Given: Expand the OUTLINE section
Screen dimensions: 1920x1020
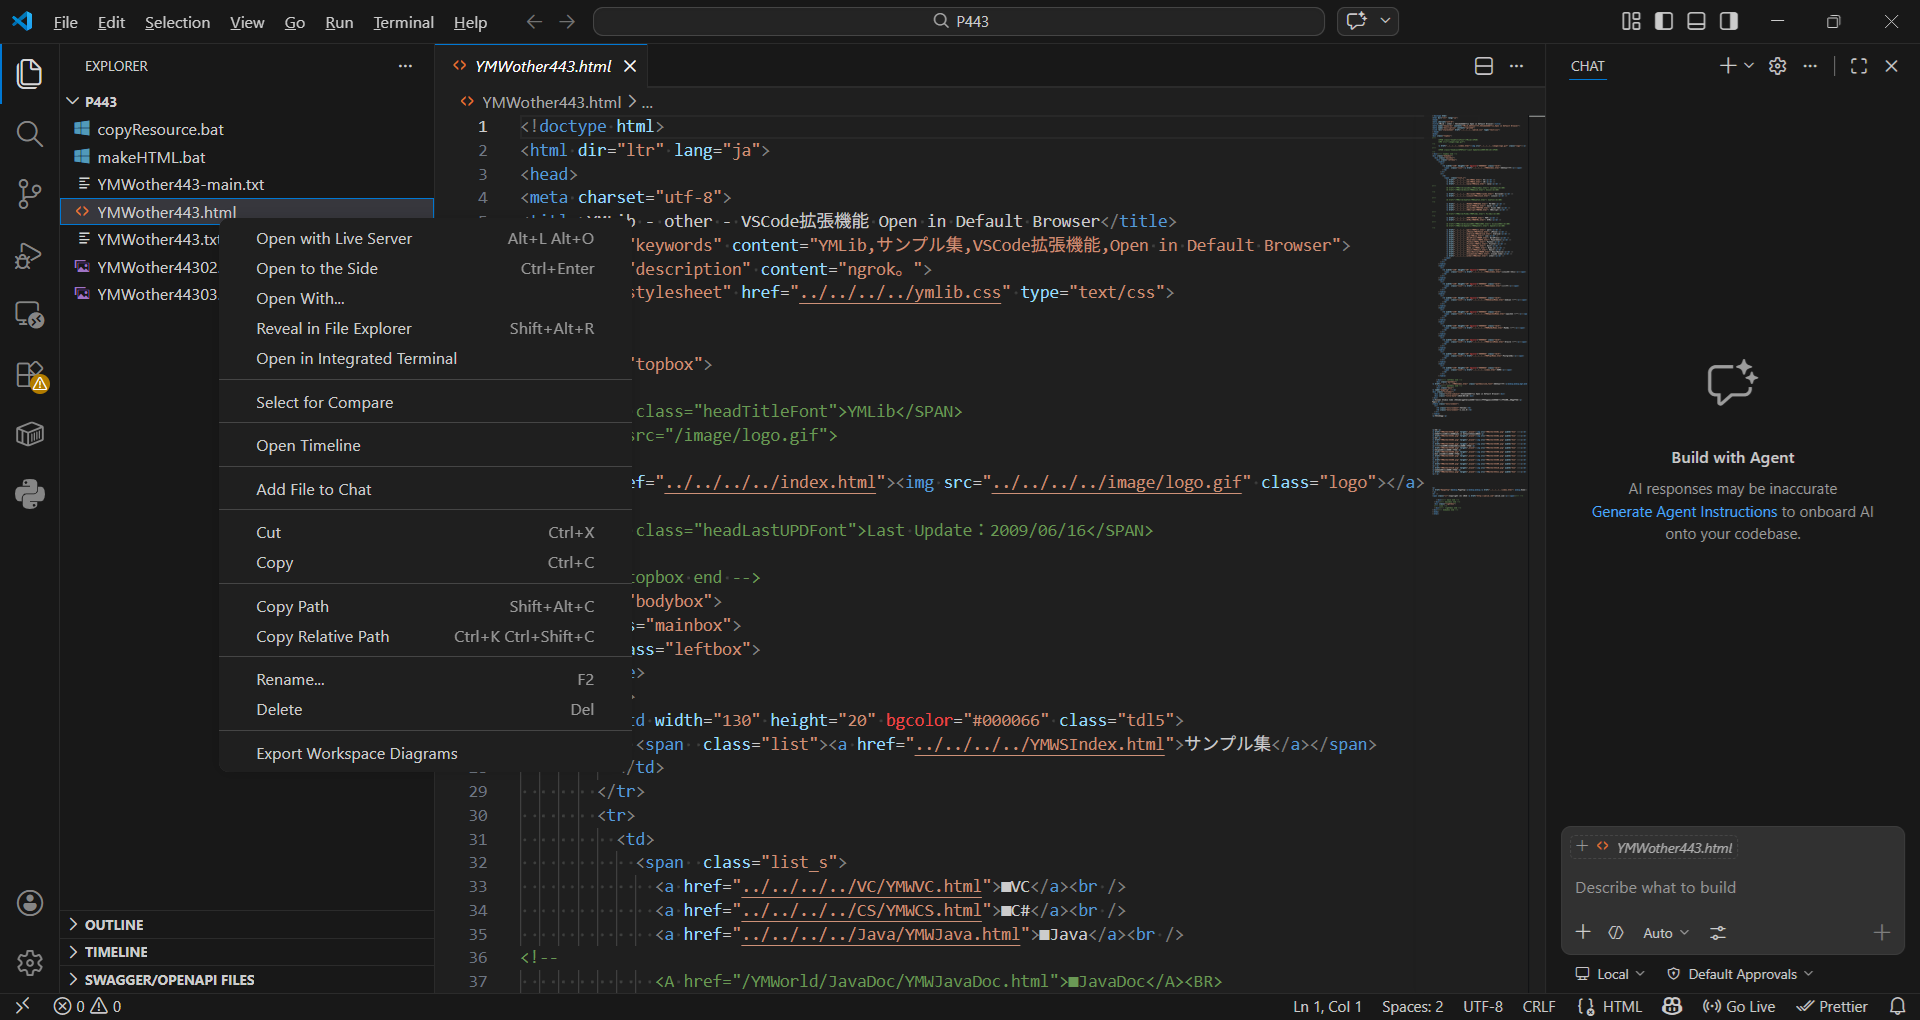Looking at the screenshot, I should tap(114, 925).
